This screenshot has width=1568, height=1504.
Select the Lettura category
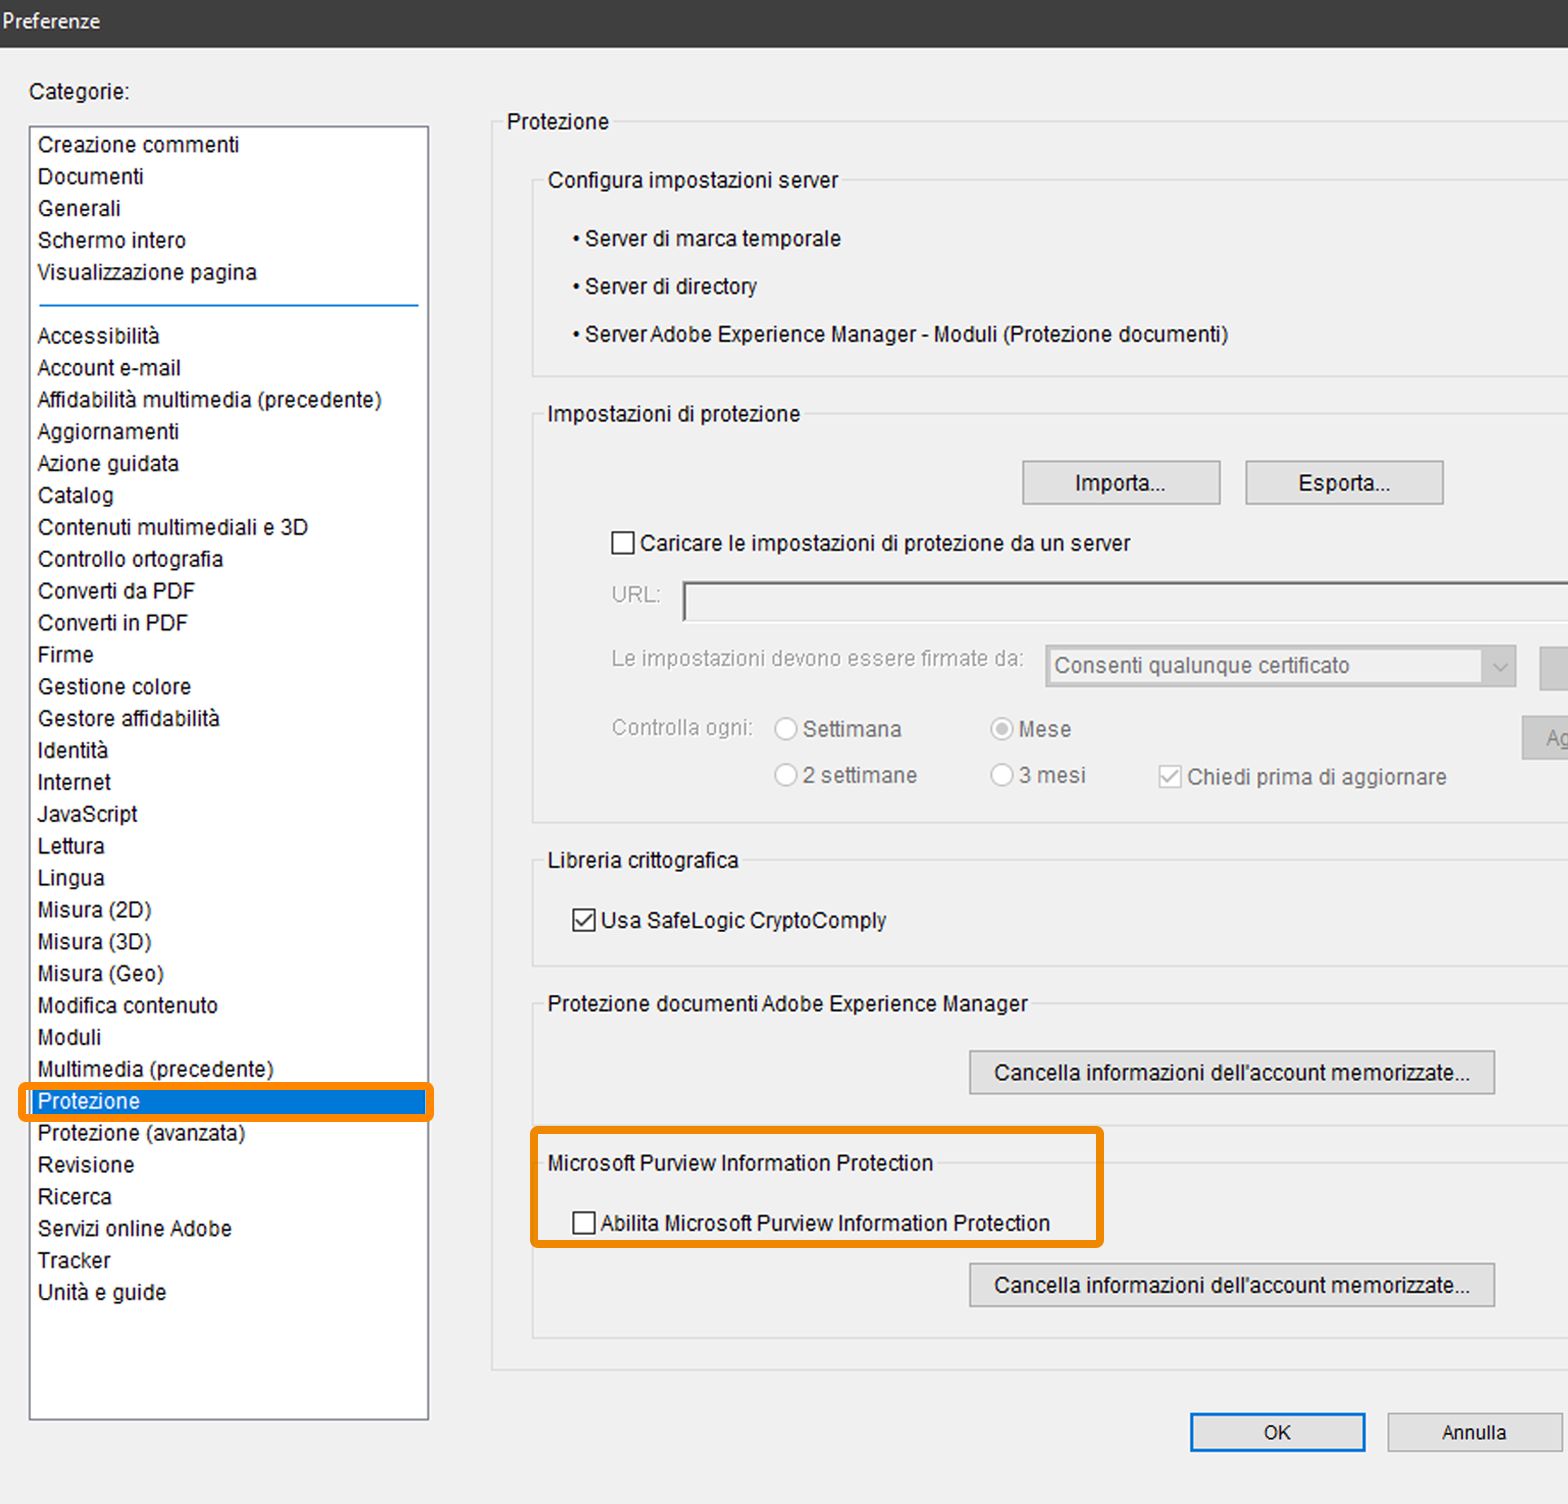pyautogui.click(x=71, y=847)
